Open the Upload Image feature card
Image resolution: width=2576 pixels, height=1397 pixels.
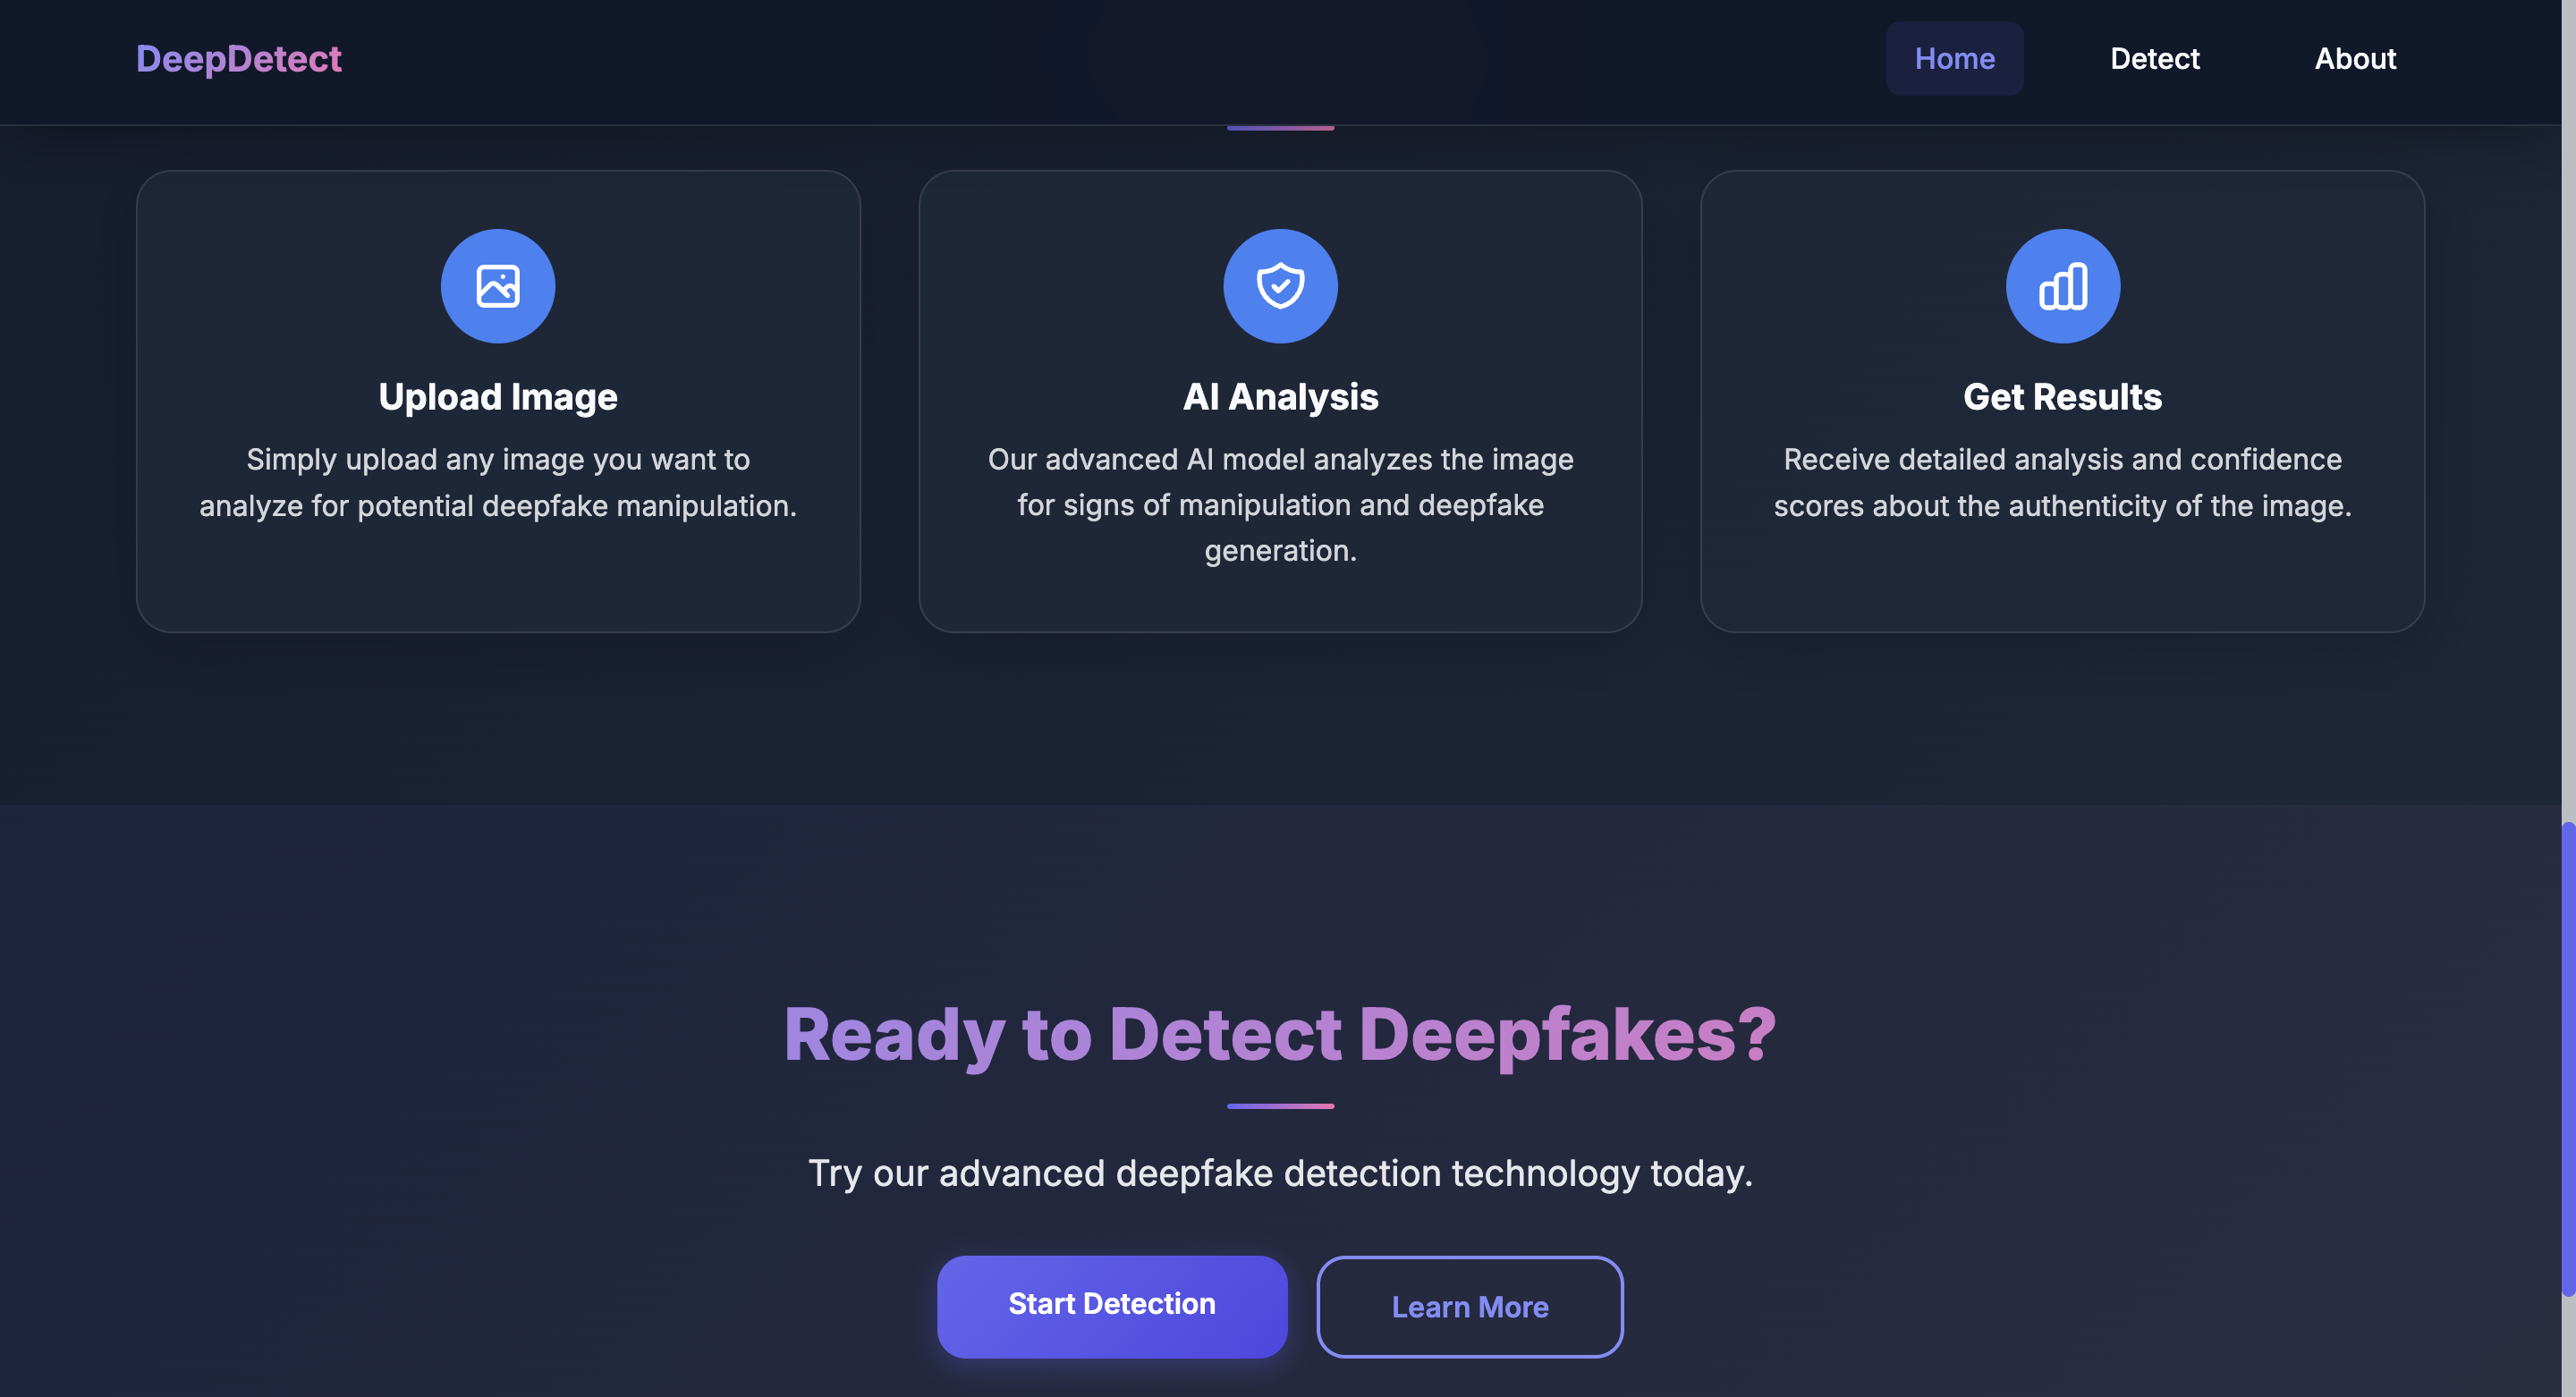point(498,400)
